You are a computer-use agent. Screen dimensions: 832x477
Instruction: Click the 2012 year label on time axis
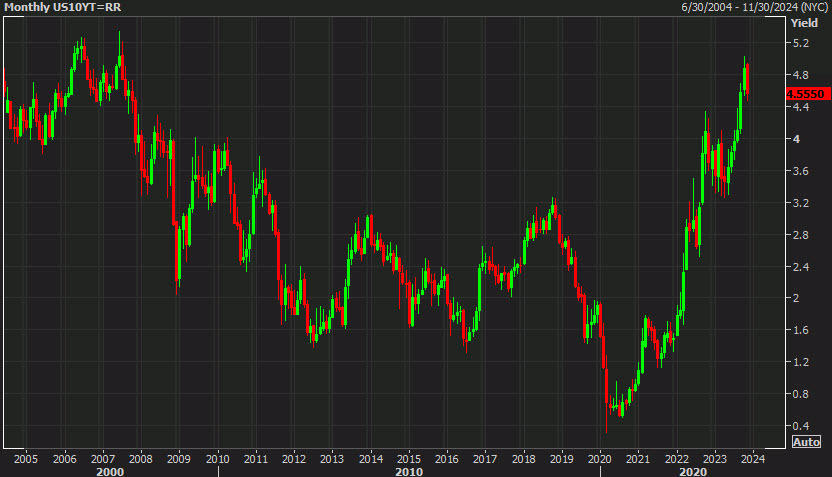[x=294, y=459]
